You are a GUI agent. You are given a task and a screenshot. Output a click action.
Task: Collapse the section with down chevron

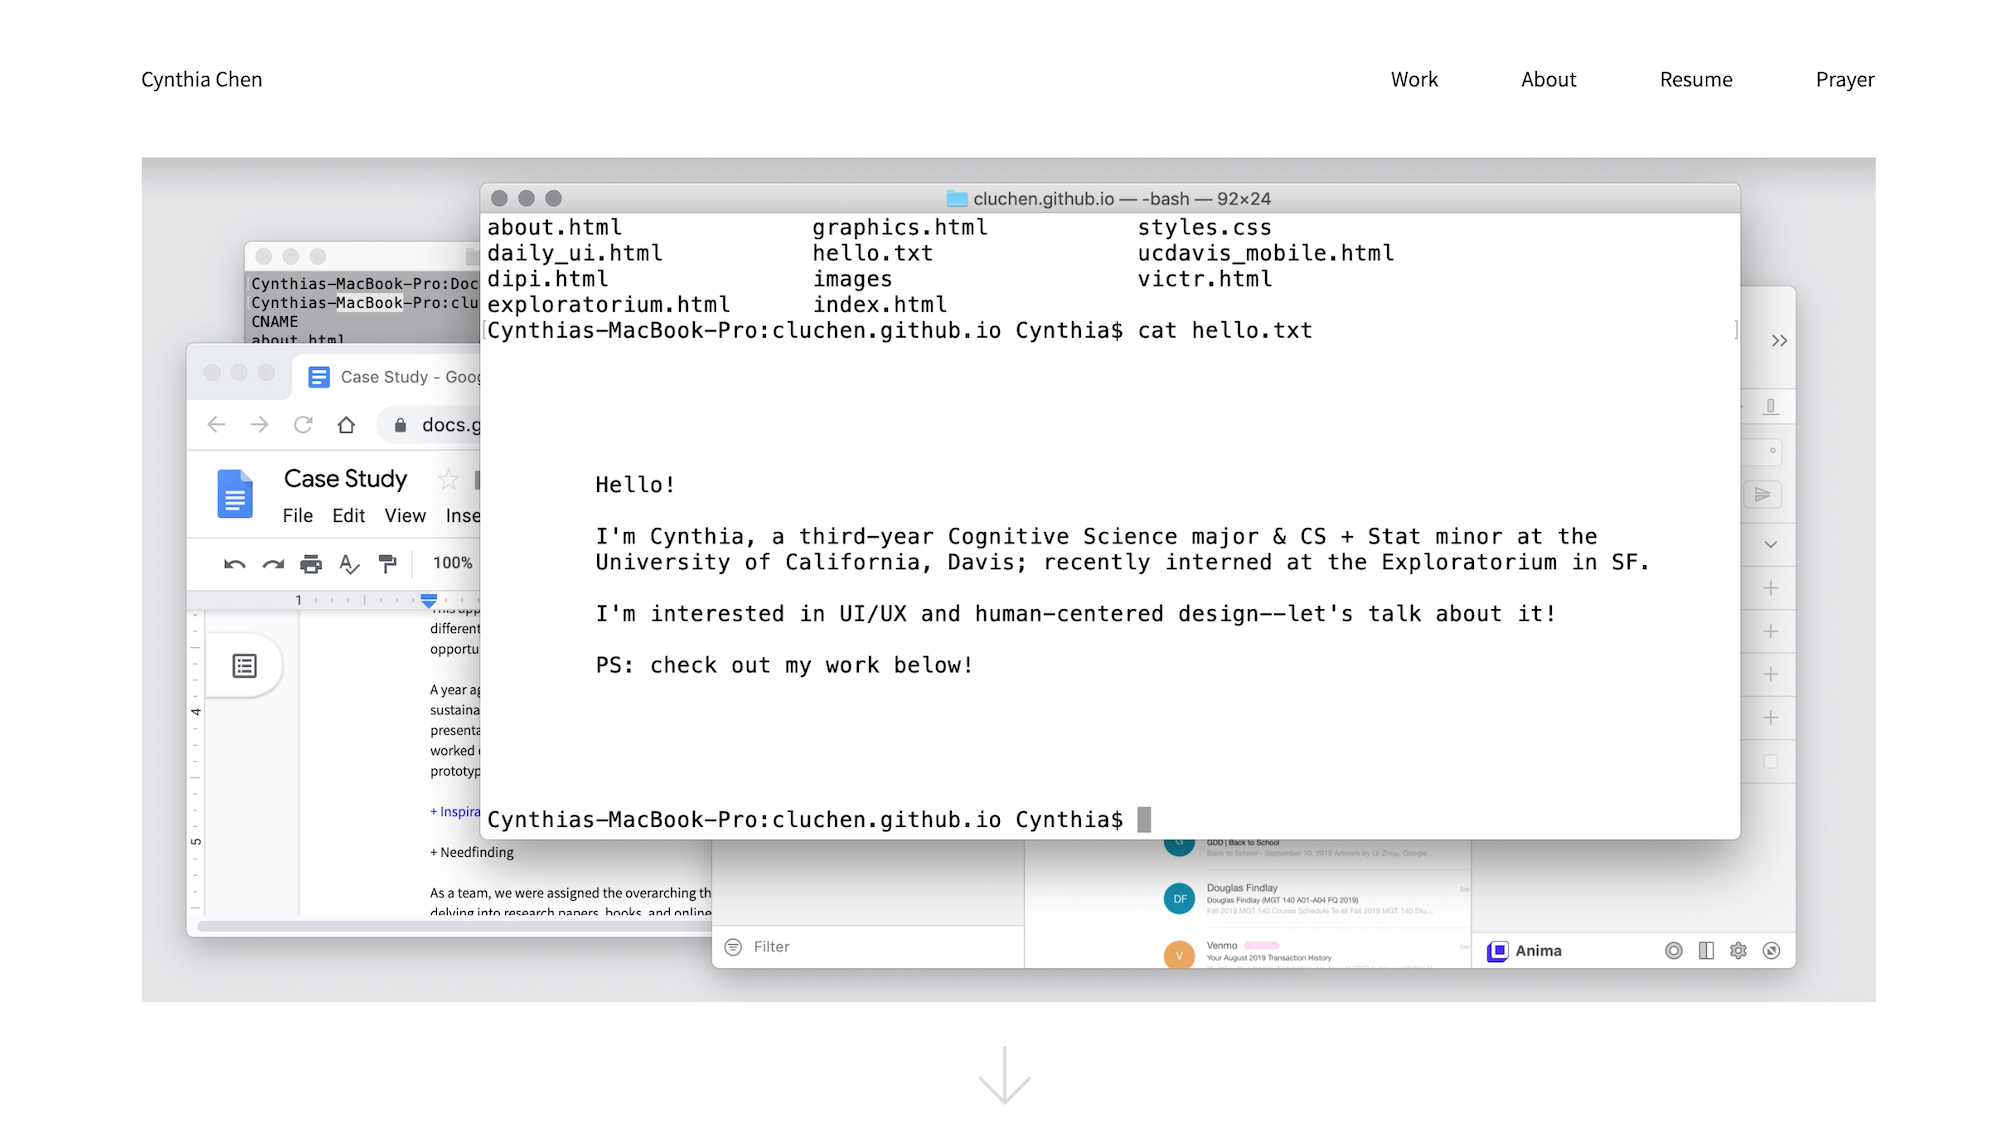1770,545
